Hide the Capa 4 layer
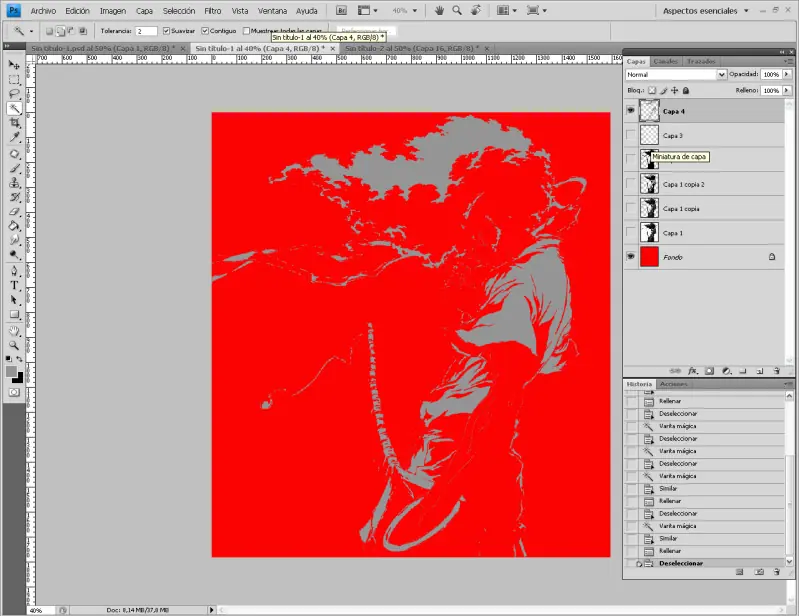 point(631,111)
